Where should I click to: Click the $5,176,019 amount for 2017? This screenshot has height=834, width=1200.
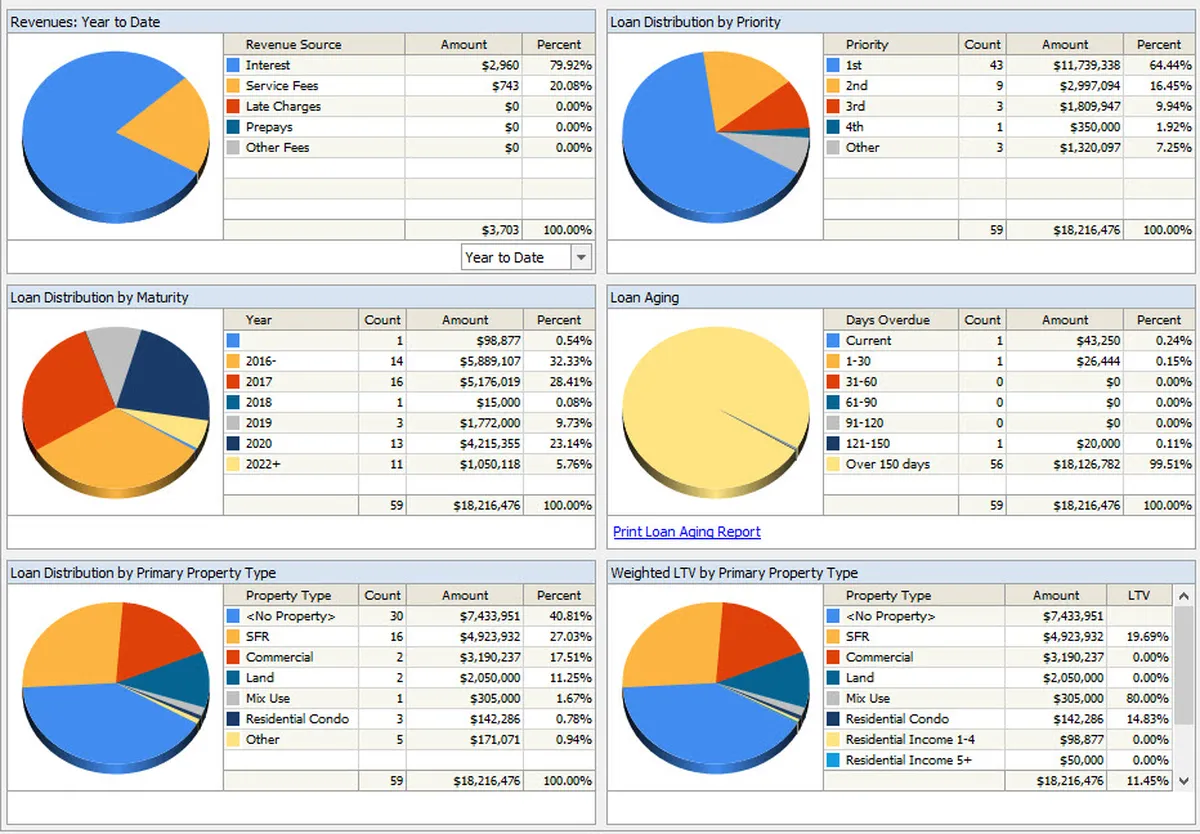464,382
